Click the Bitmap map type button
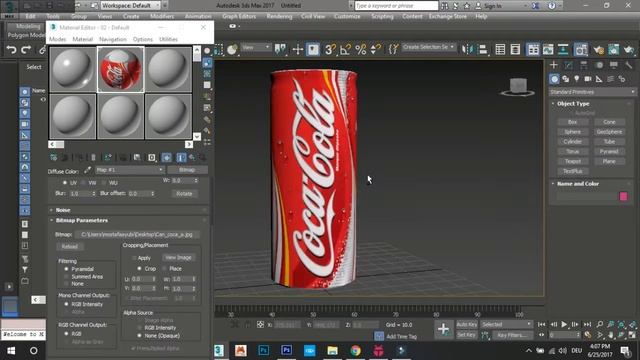 coord(187,170)
